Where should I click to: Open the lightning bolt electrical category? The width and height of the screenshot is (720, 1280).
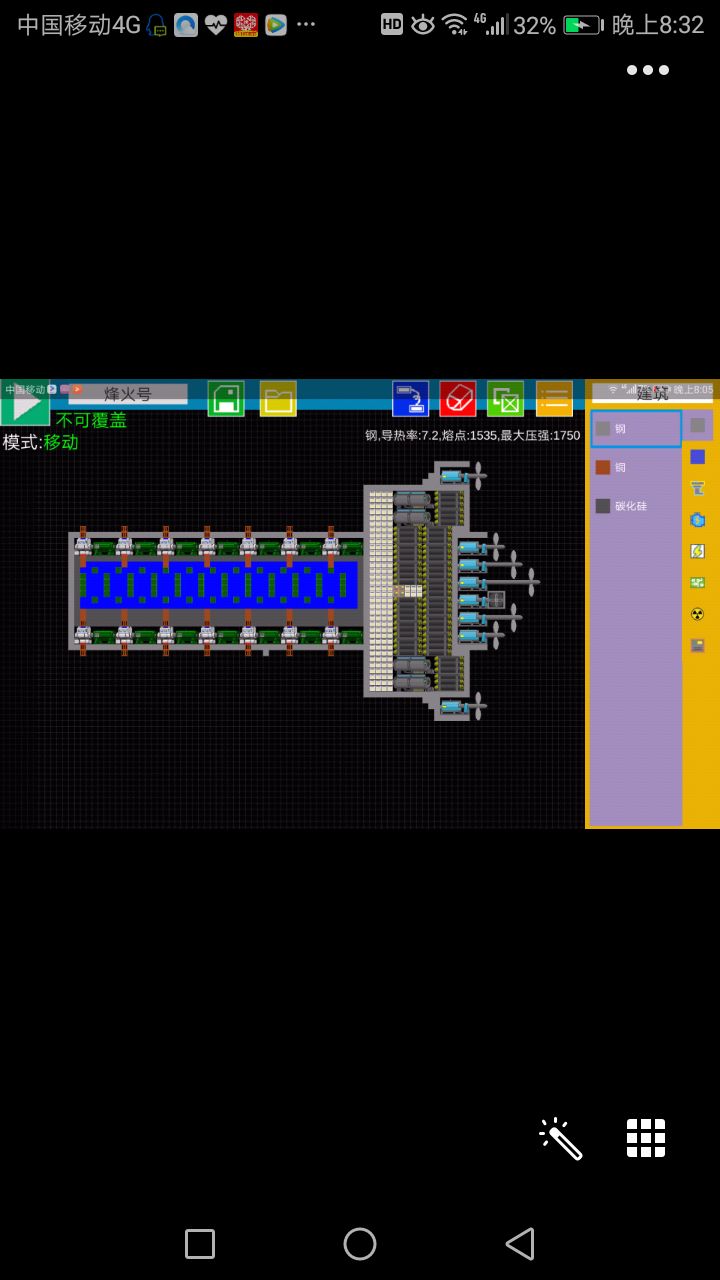(x=698, y=551)
